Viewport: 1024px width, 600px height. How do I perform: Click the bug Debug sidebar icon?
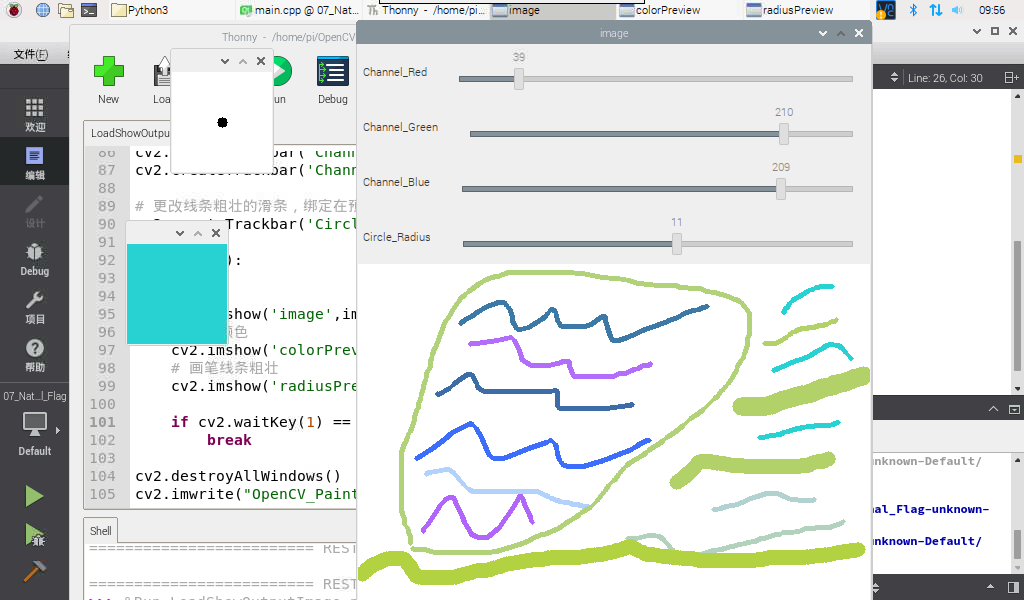click(x=35, y=259)
